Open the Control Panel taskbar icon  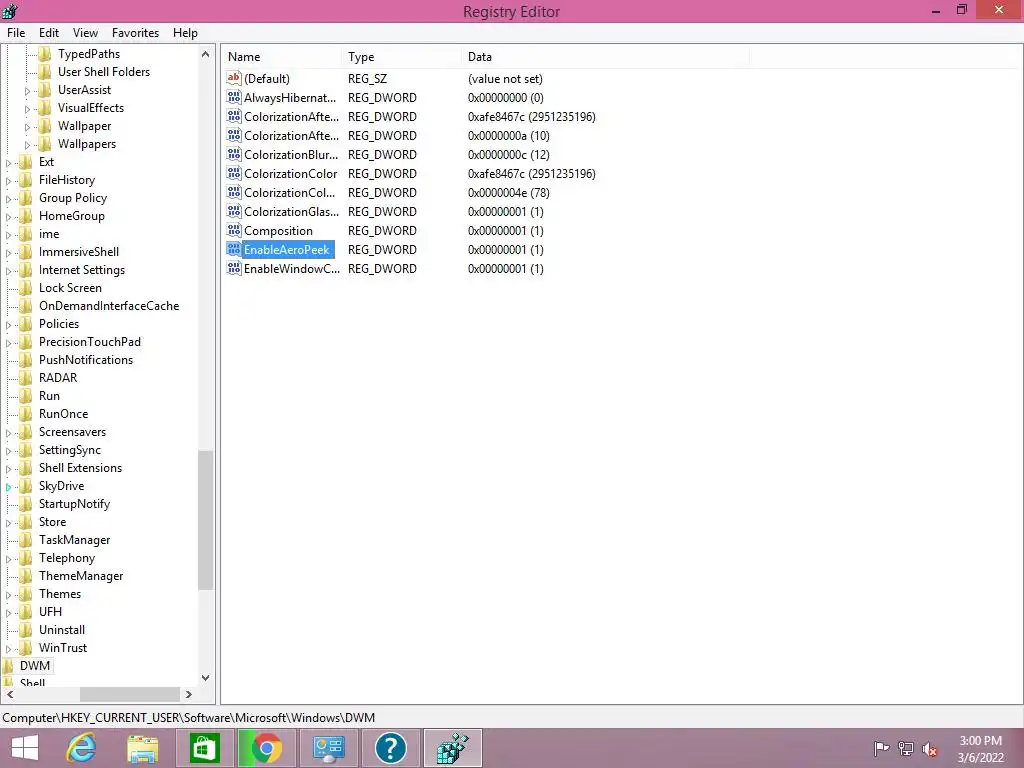(328, 748)
